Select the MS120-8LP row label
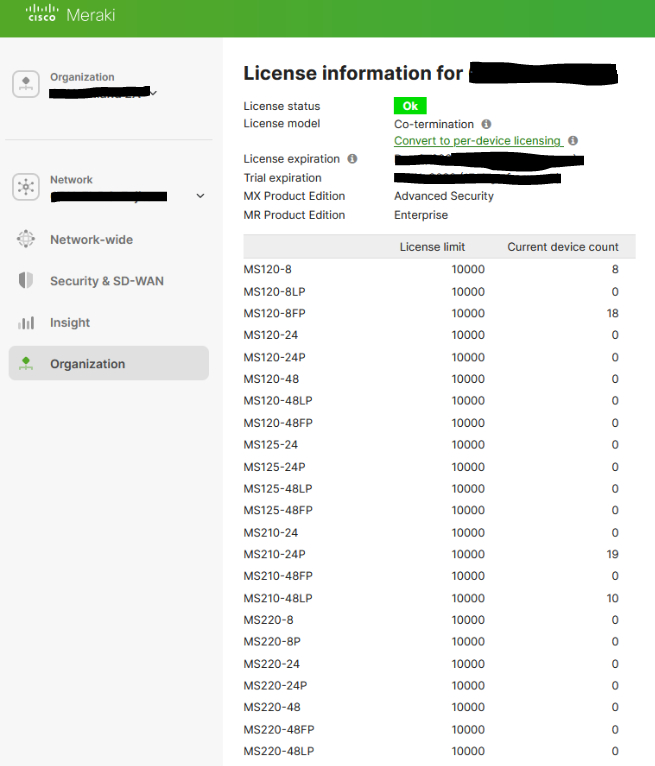The width and height of the screenshot is (655, 766). pyautogui.click(x=275, y=292)
